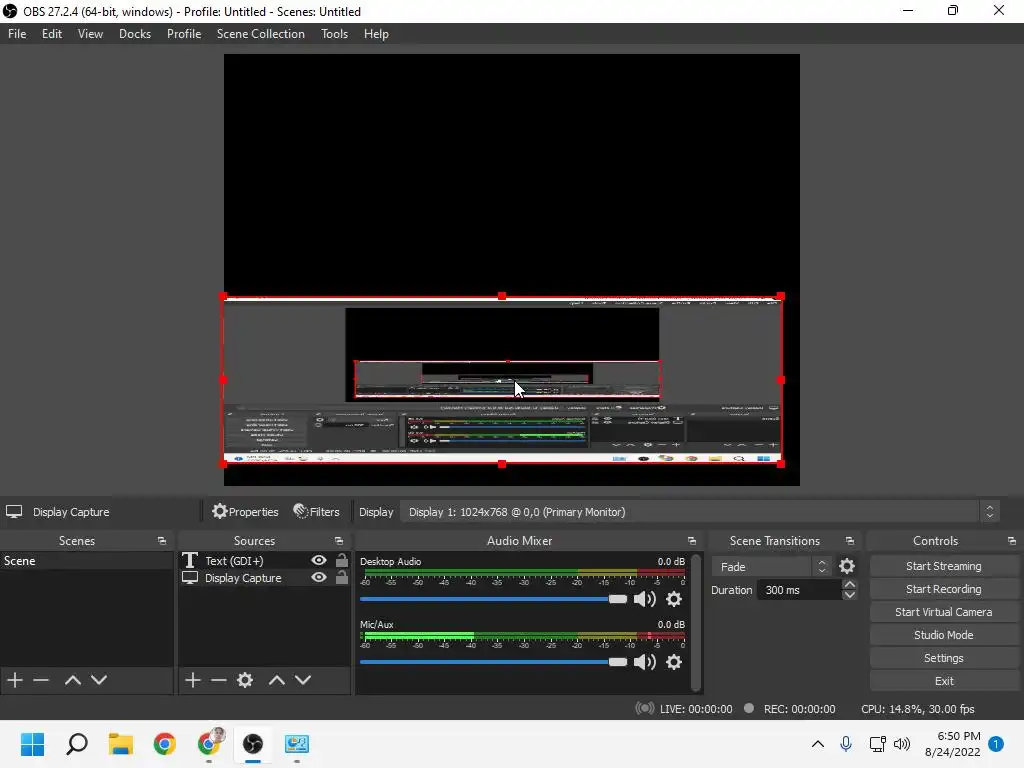Click the taskbar microphone icon
This screenshot has width=1024, height=768.
coord(846,744)
